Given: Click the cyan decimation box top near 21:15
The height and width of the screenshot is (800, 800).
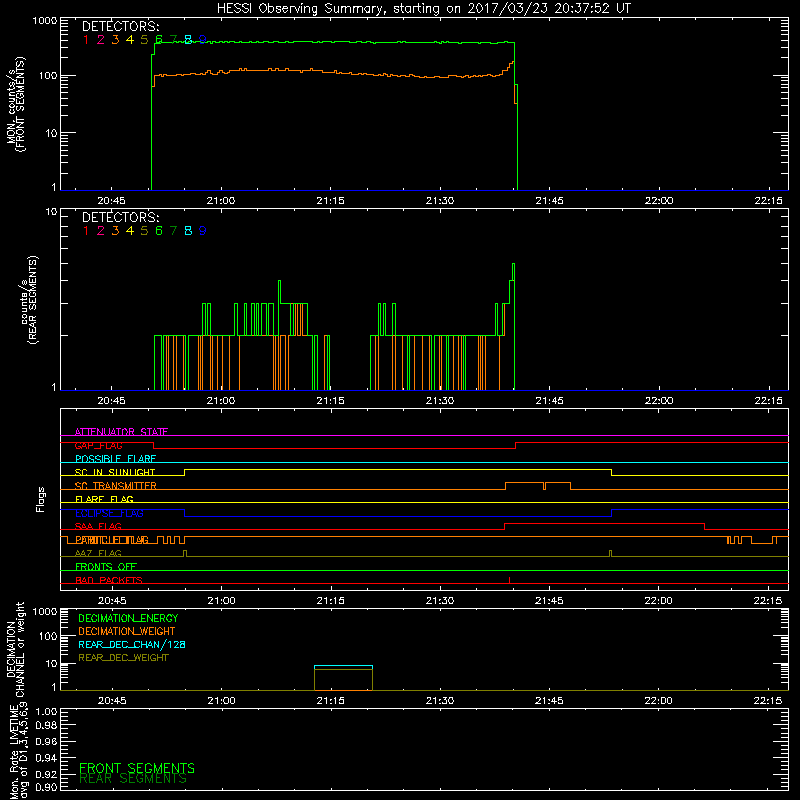Looking at the screenshot, I should click(x=343, y=666).
